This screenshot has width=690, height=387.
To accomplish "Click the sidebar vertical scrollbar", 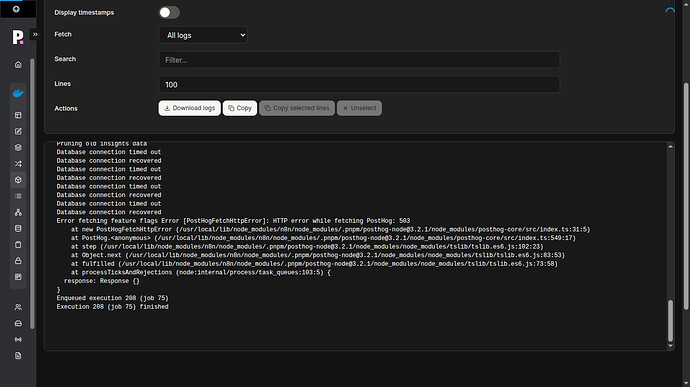I will (x=32, y=194).
